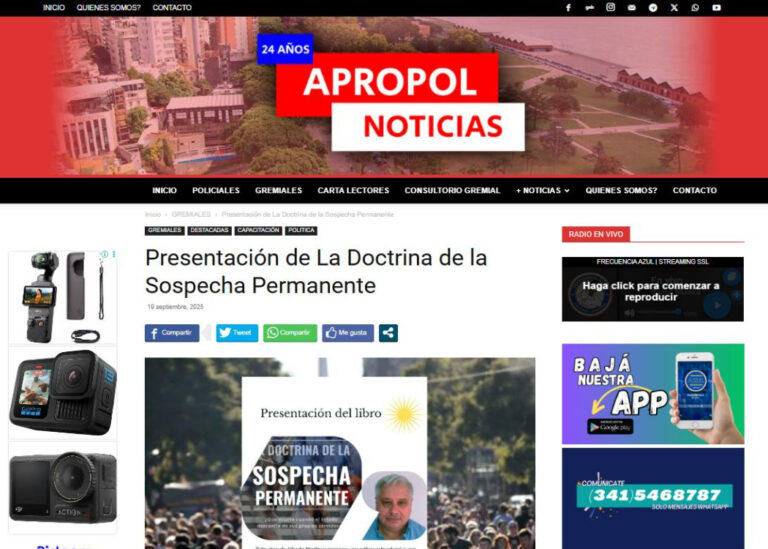Screen dimensions: 768x549
Task: Click the Me gusta like button
Action: 348,333
